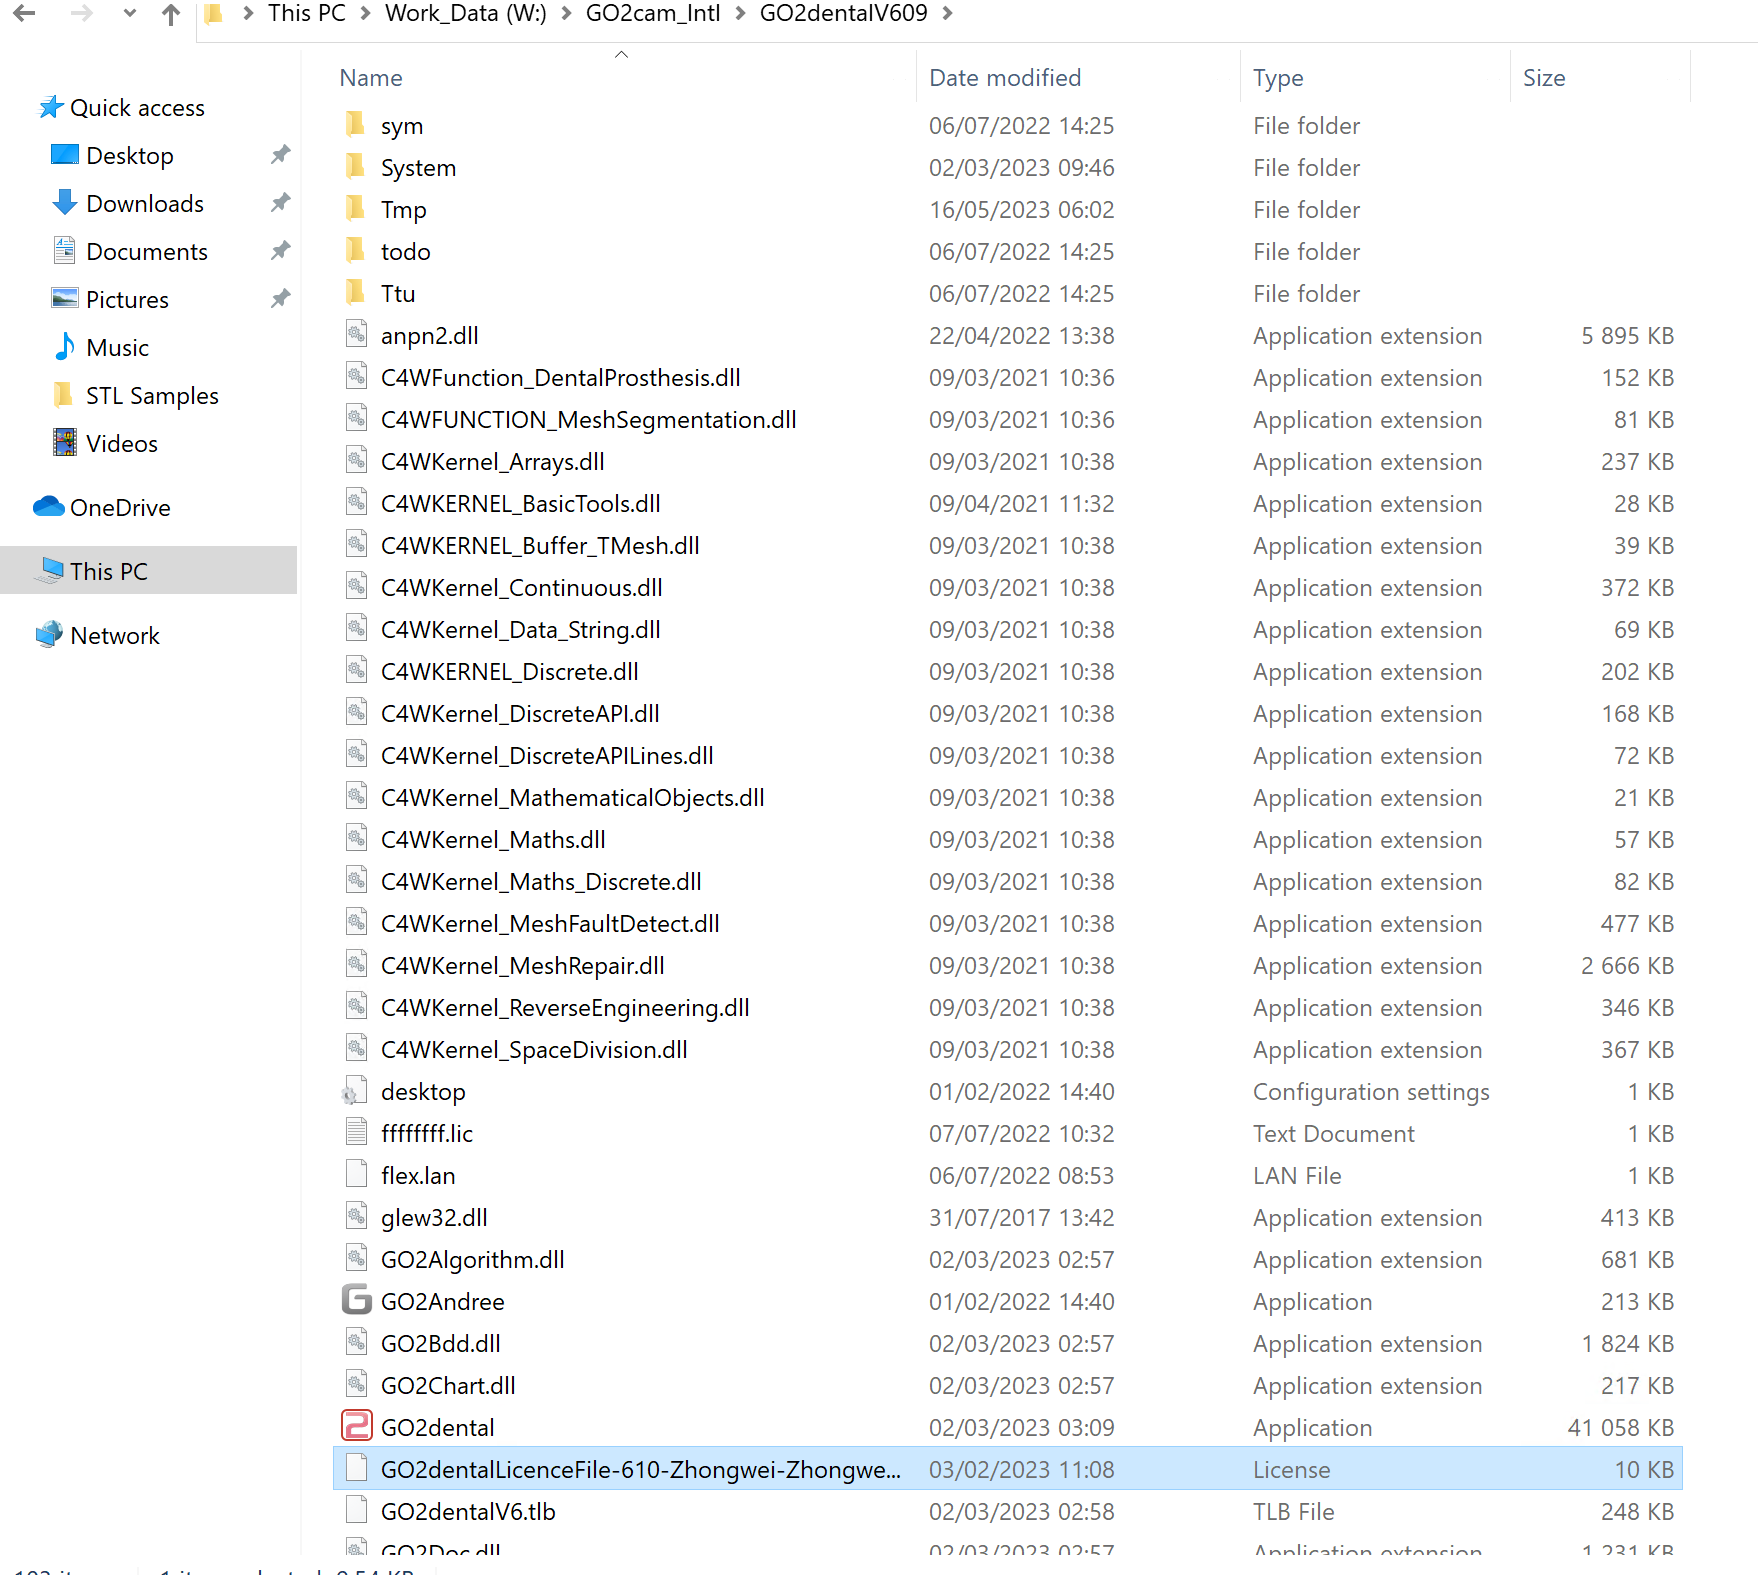Expand the chevron after This PC in breadcrumb

(366, 14)
